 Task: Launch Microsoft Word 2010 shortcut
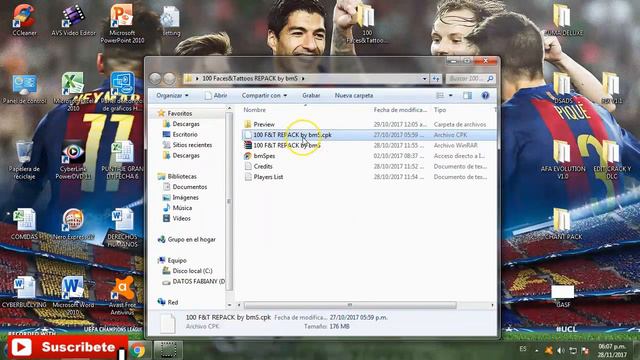coord(73,295)
